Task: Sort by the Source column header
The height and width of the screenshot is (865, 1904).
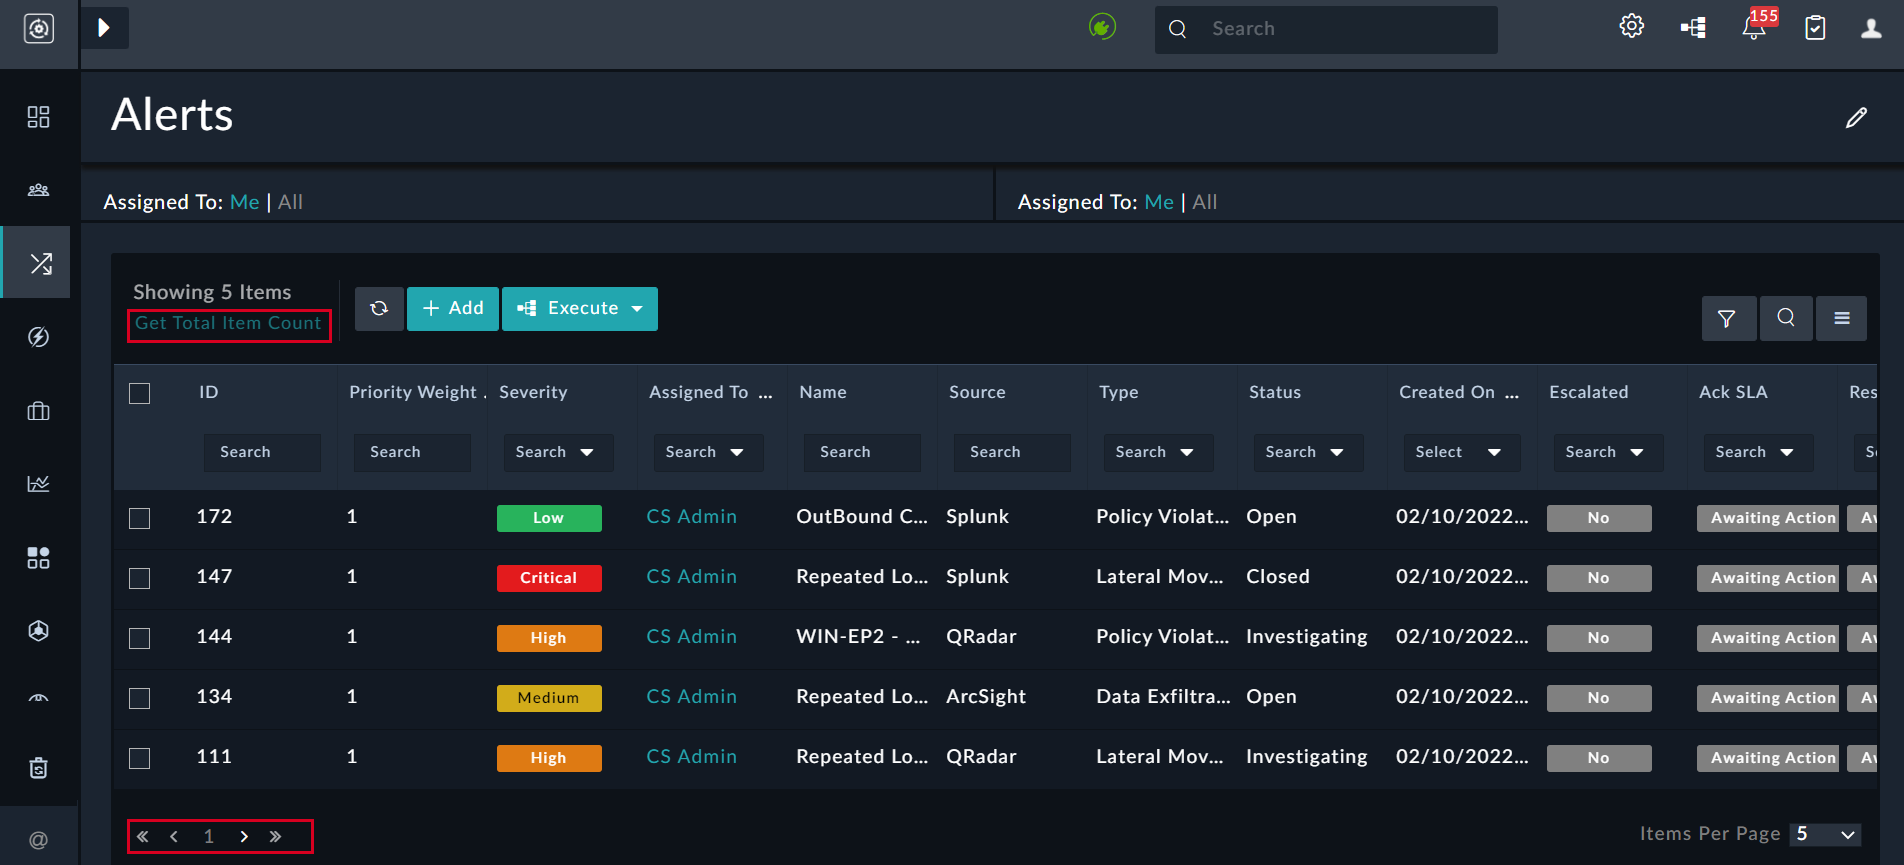Action: [x=977, y=392]
